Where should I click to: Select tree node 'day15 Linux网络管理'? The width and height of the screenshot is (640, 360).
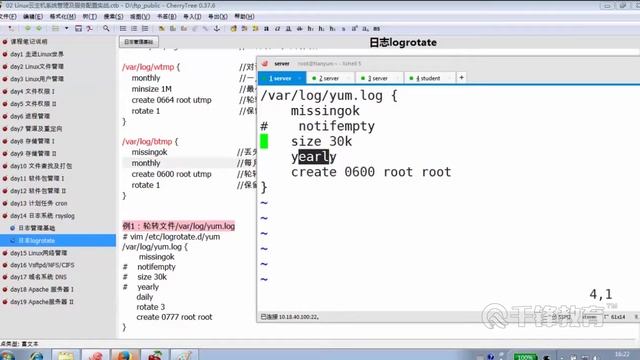point(39,253)
